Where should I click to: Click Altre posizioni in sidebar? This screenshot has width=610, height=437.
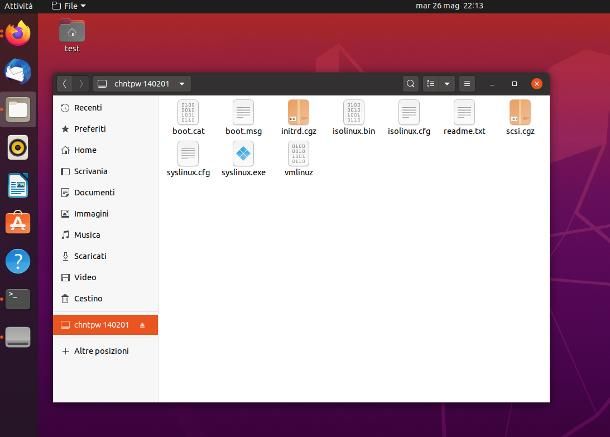click(x=106, y=351)
